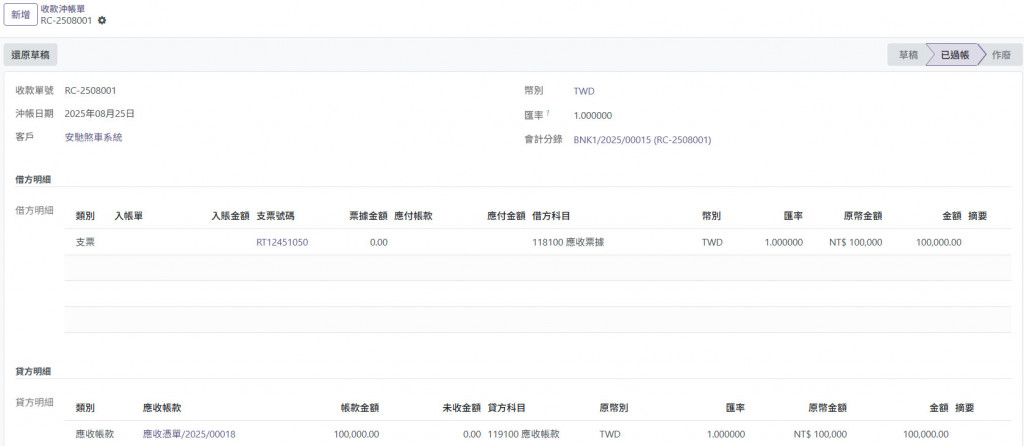This screenshot has height=446, width=1024.
Task: Open receivable 應收憑單/2025/00018 link
Action: point(189,434)
